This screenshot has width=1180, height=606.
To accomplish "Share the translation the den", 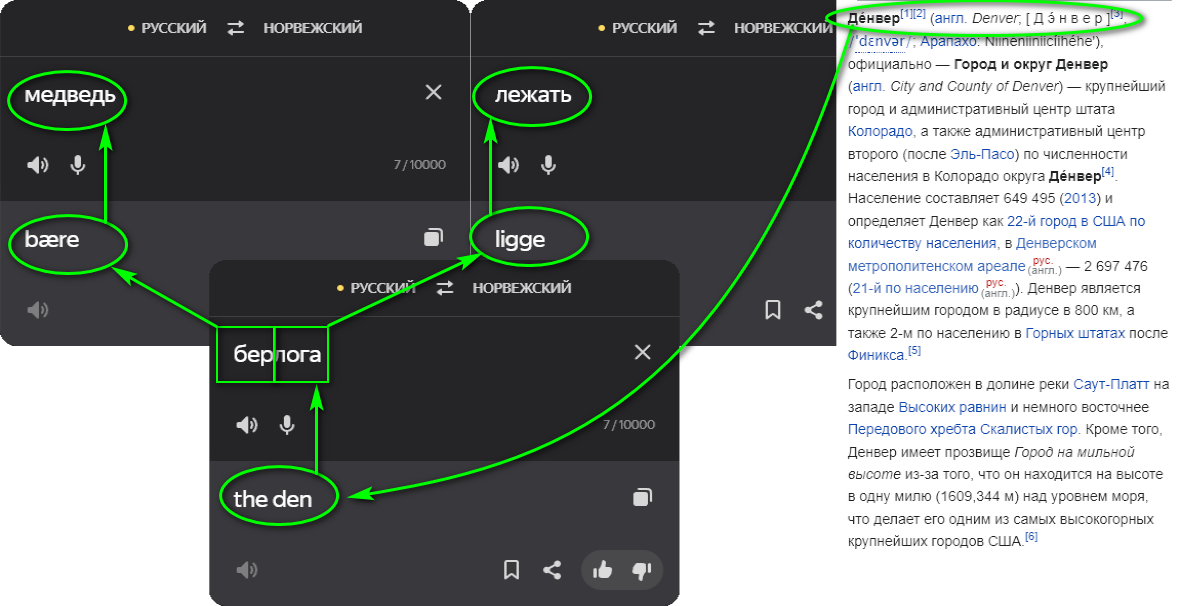I will click(552, 570).
